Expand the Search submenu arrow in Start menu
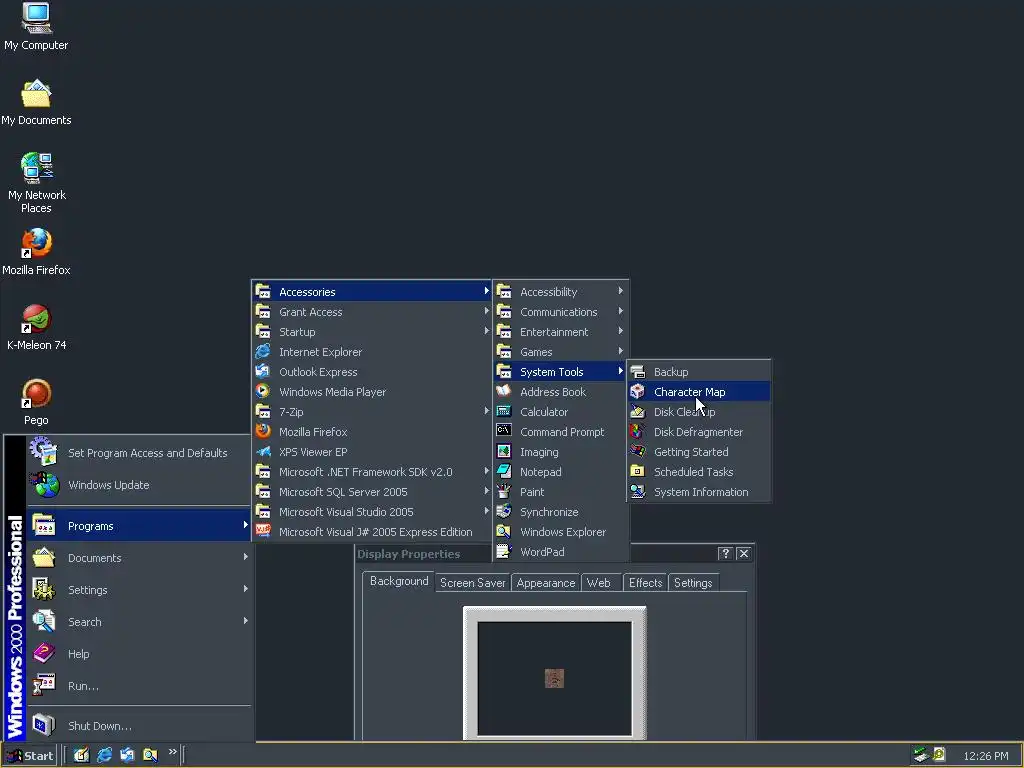The width and height of the screenshot is (1024, 768). (x=246, y=621)
